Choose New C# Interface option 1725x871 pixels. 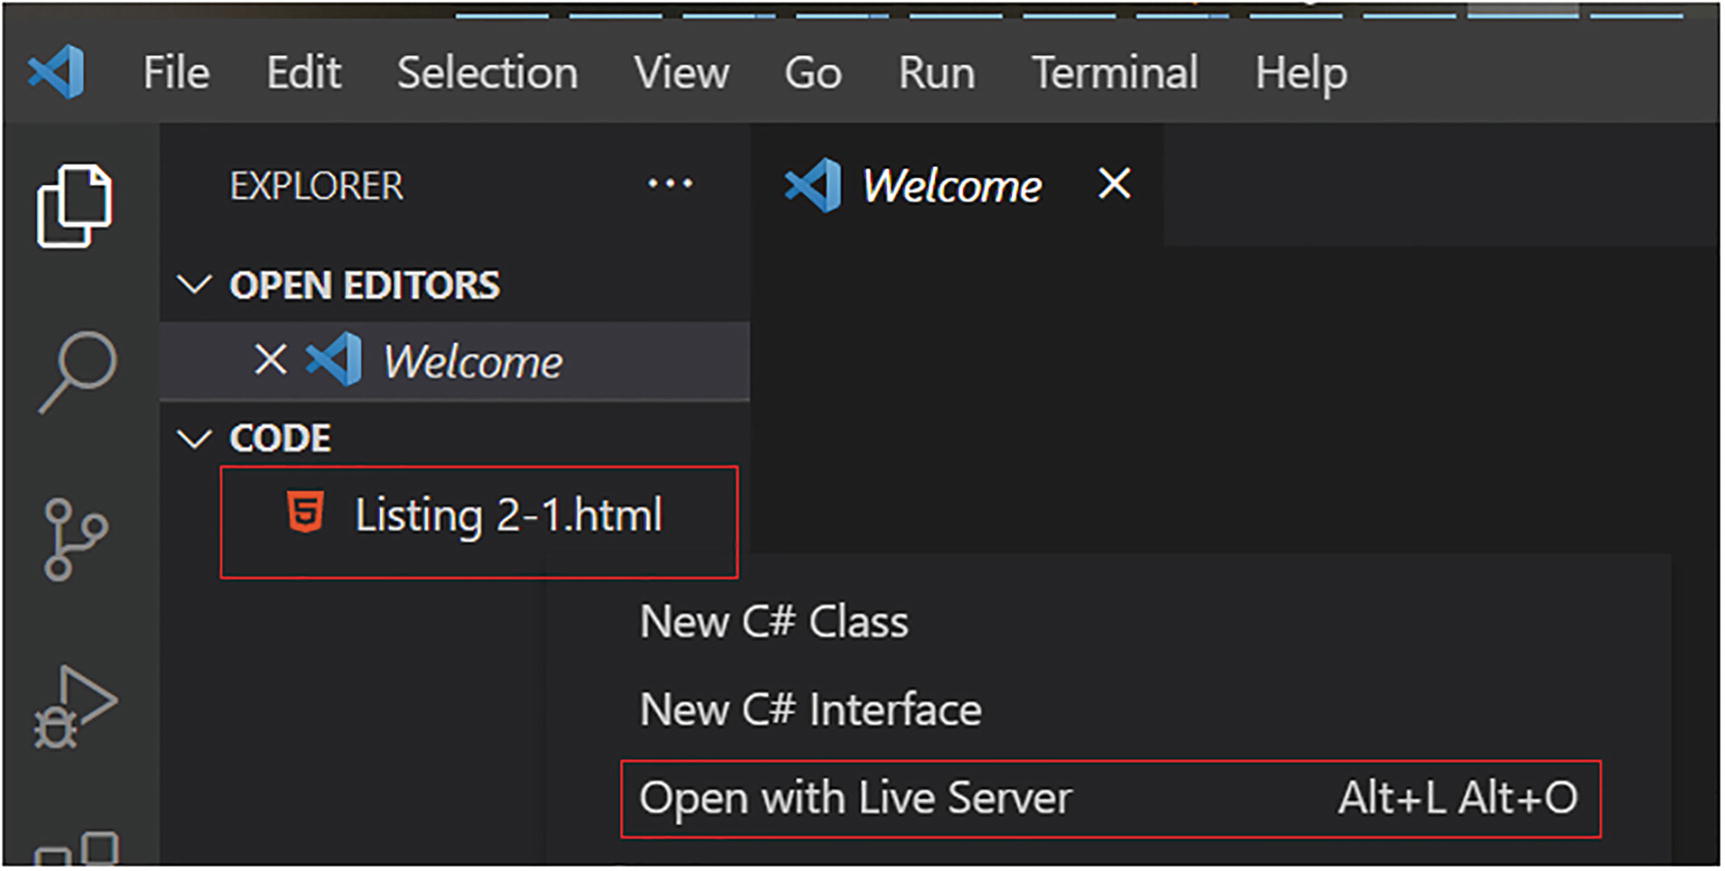point(810,710)
